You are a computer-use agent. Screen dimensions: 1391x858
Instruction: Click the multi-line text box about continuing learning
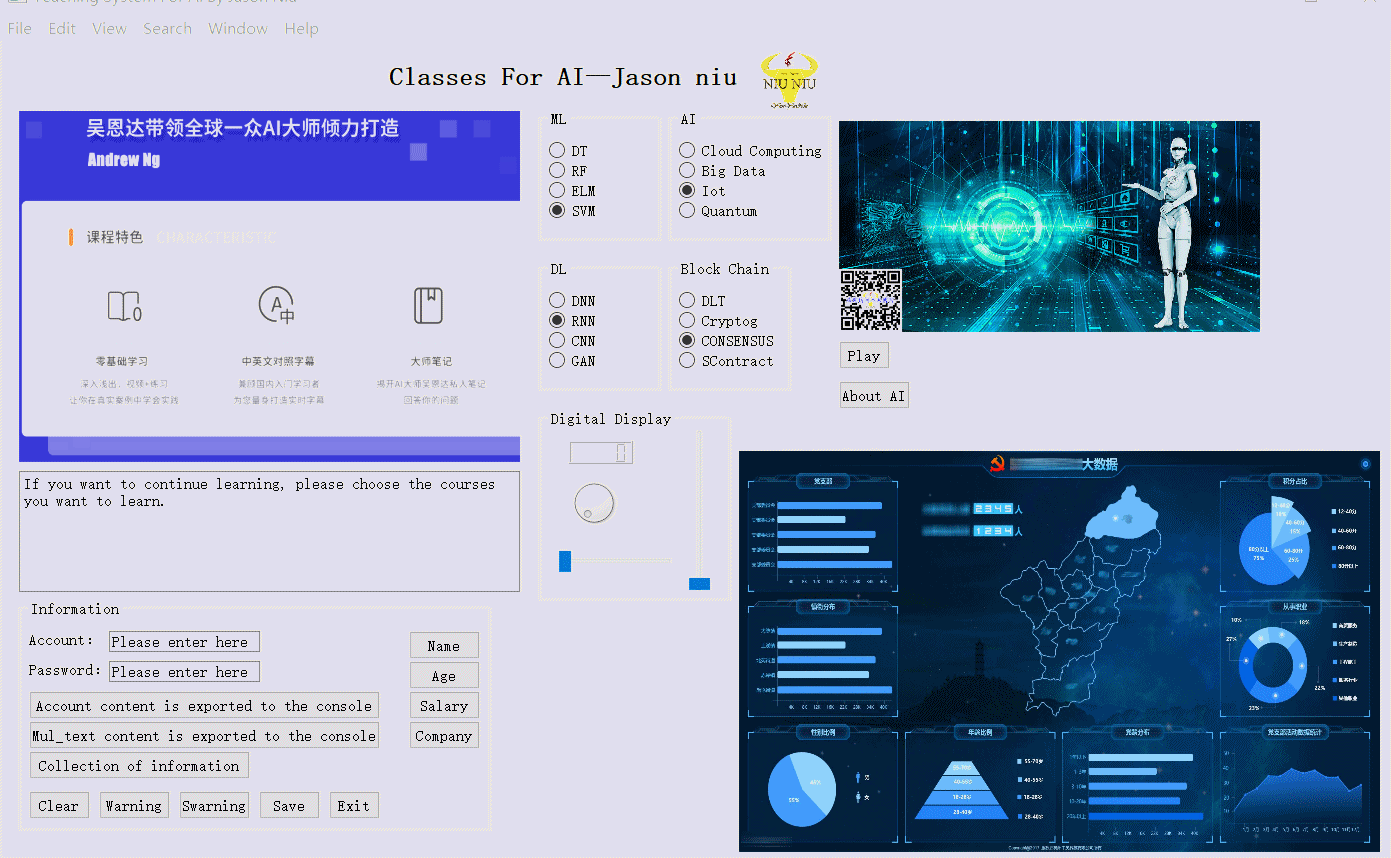270,531
